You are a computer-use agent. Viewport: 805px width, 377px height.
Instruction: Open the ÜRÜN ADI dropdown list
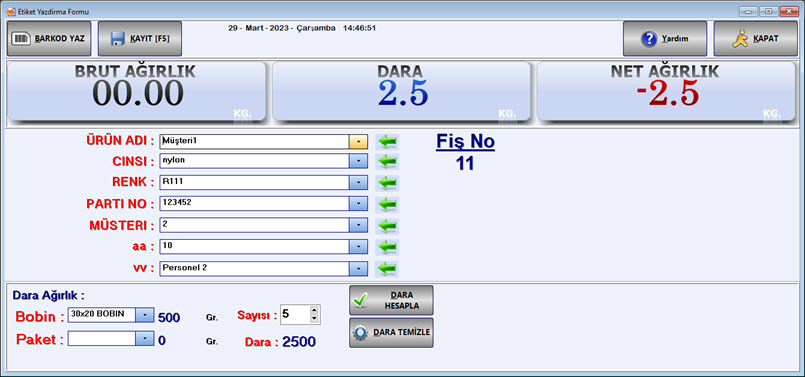click(358, 142)
